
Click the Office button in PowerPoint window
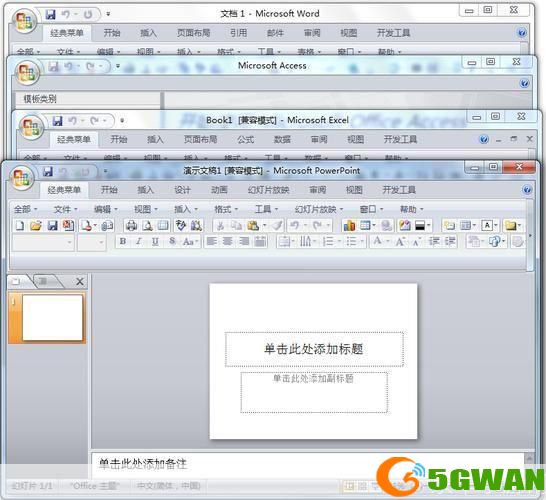click(x=22, y=177)
